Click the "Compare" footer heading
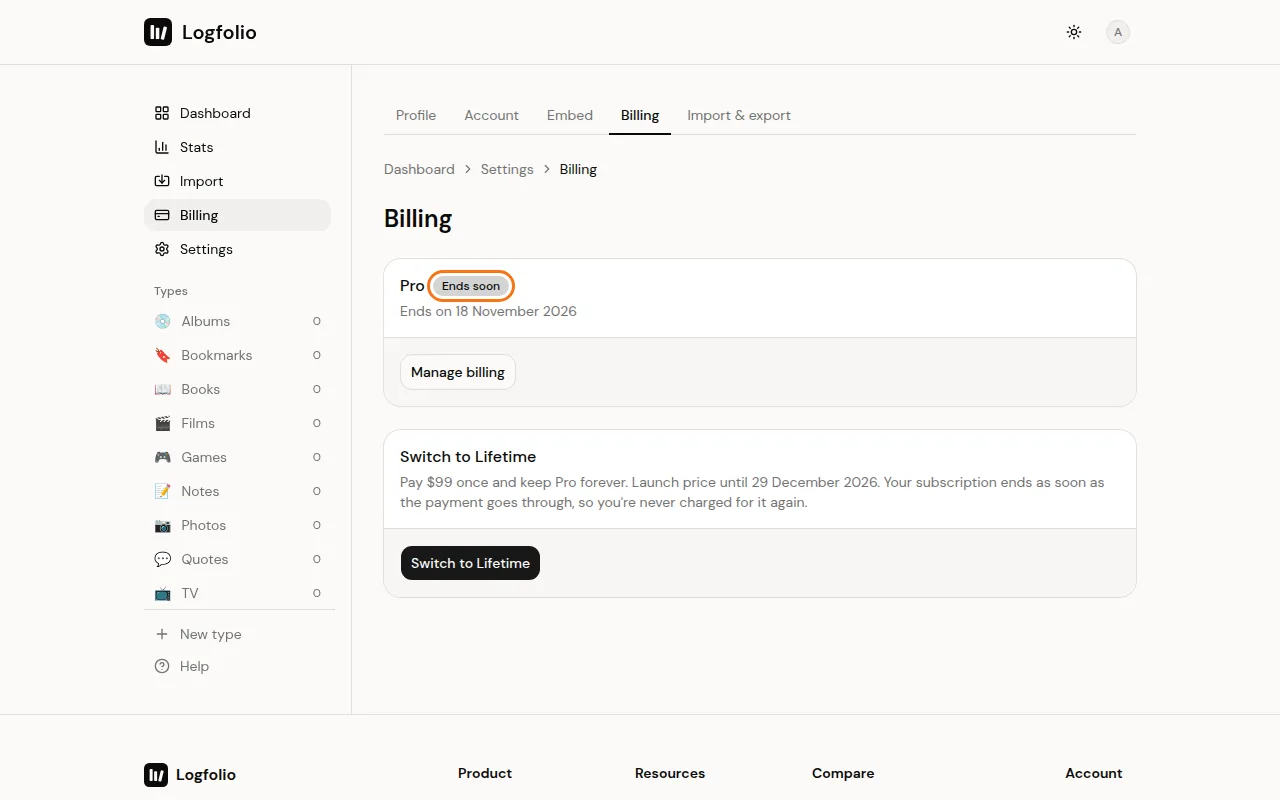Image resolution: width=1280 pixels, height=800 pixels. click(x=843, y=773)
